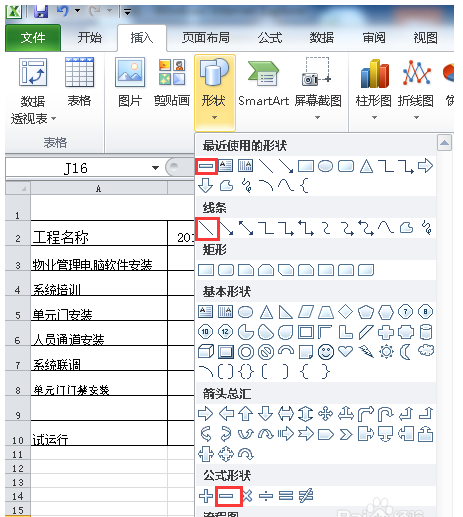Viewport: 463px width, 517px height.
Task: Choose the minus sign in 公式形状
Action: click(x=226, y=496)
